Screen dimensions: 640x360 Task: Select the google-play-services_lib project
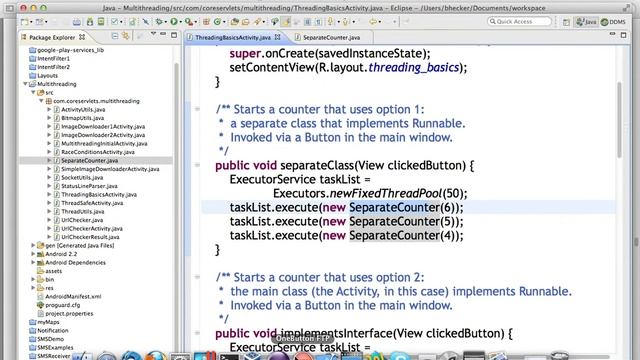[x=70, y=50]
